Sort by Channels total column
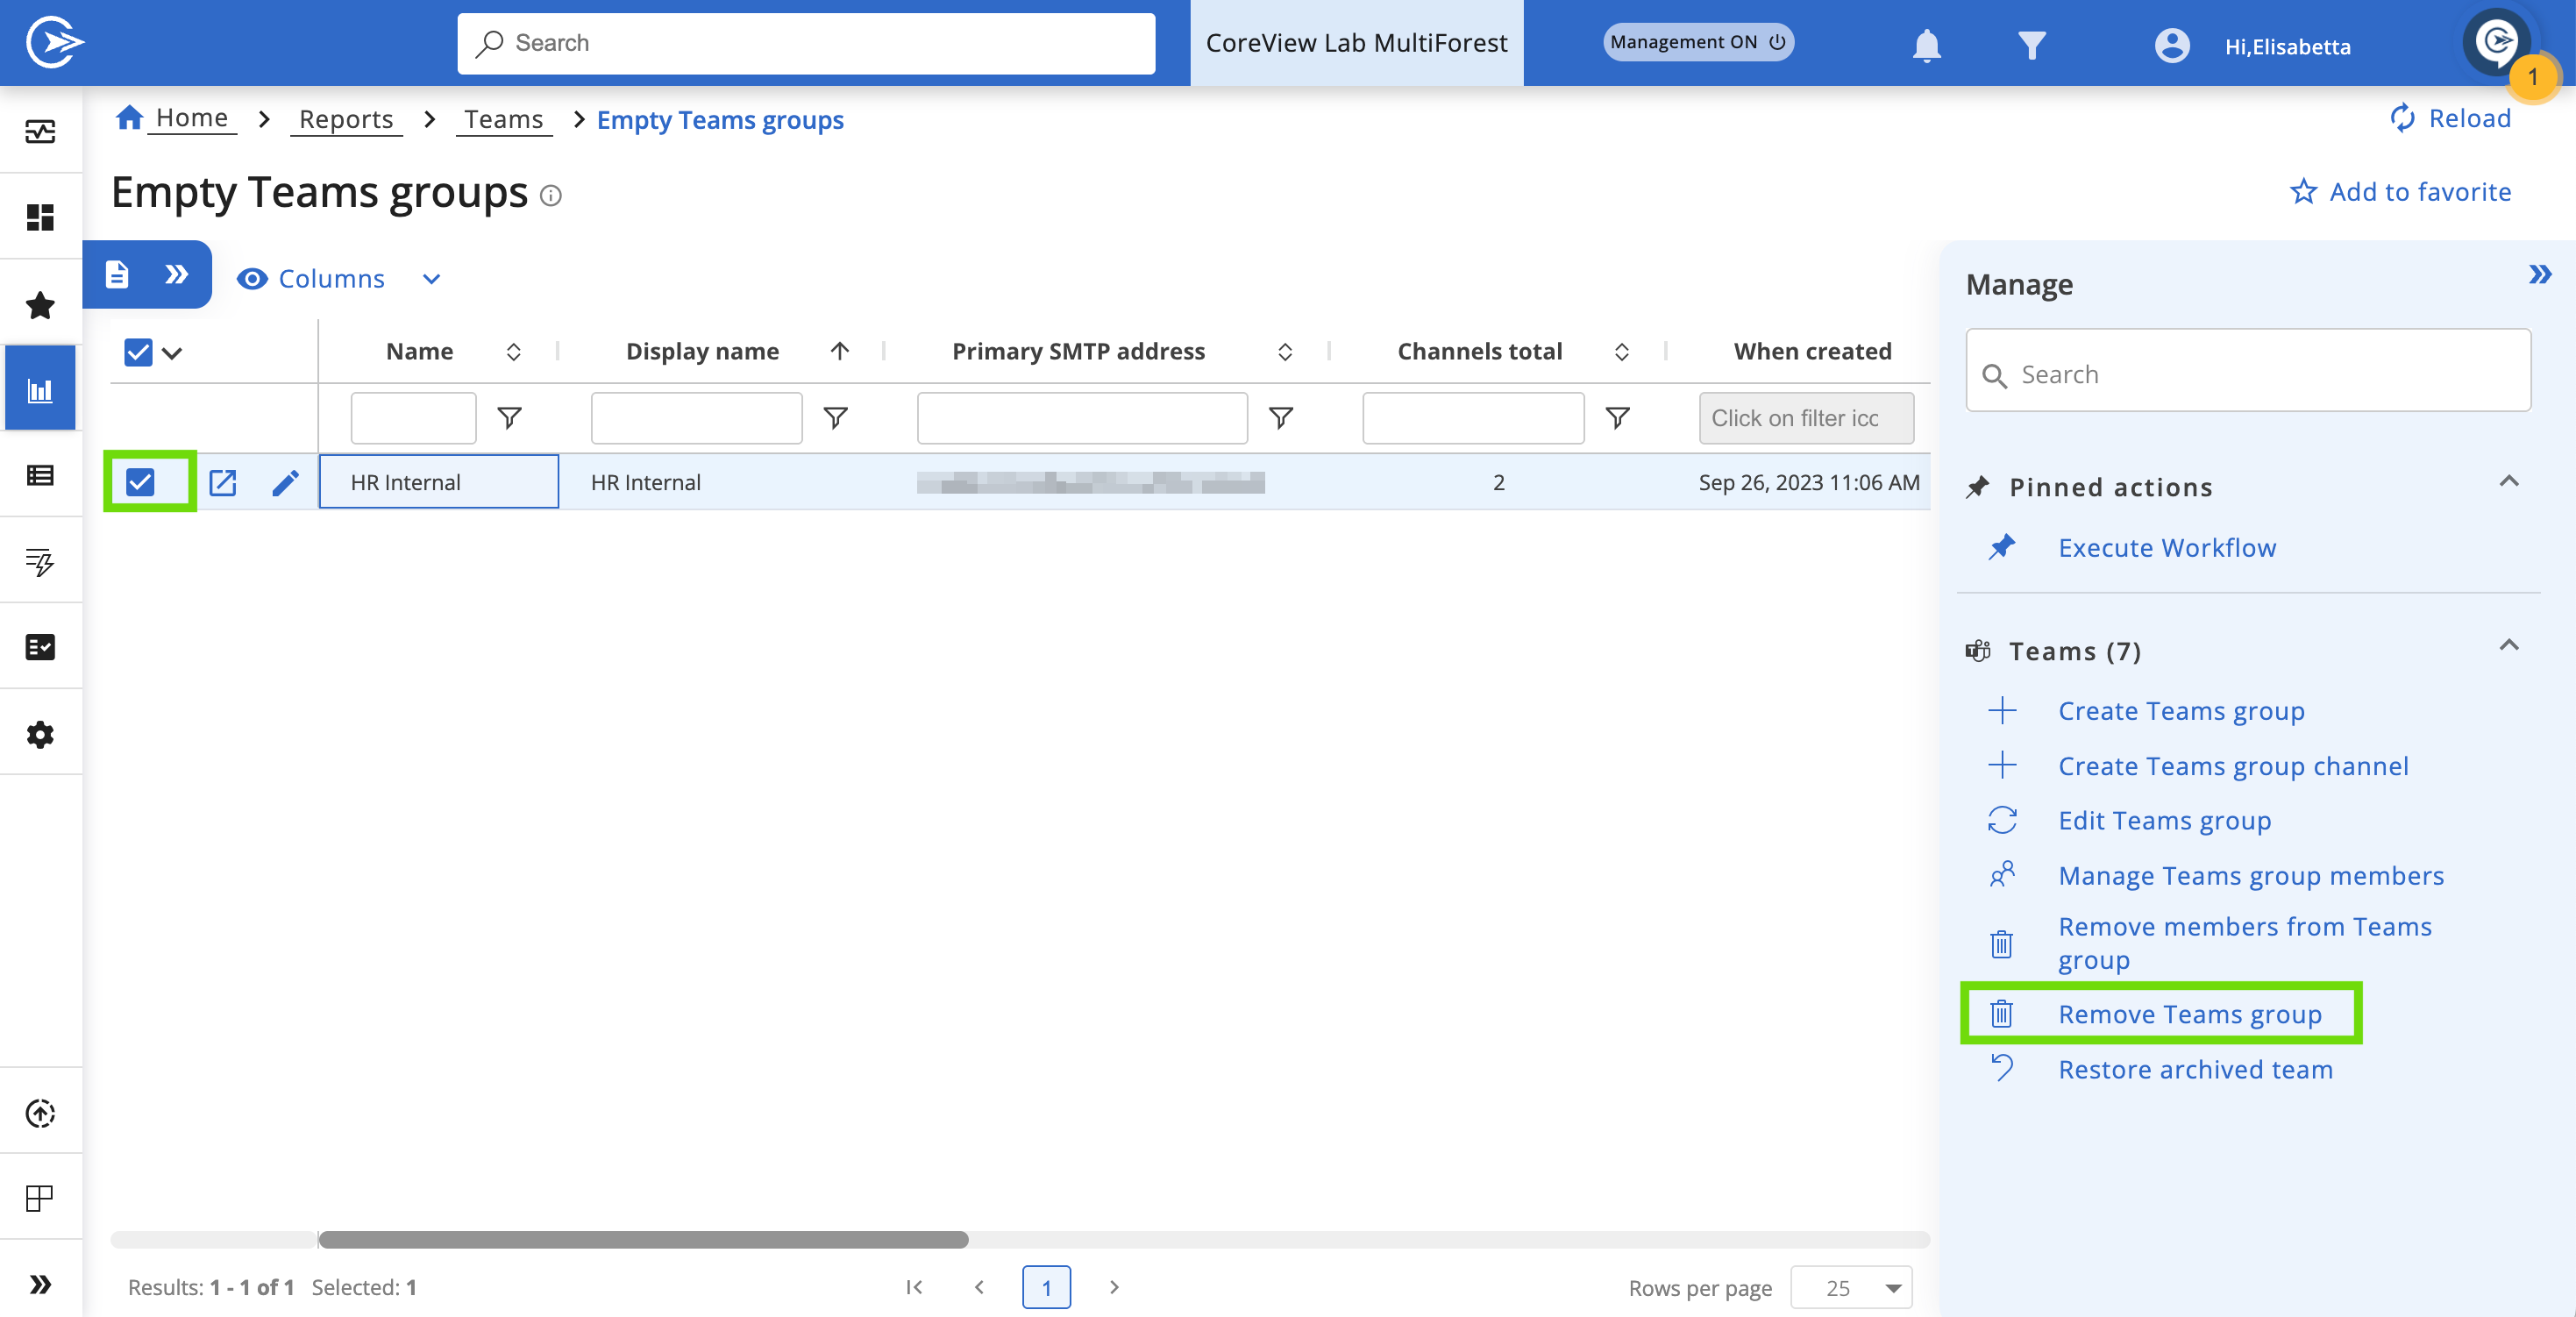 click(1622, 352)
